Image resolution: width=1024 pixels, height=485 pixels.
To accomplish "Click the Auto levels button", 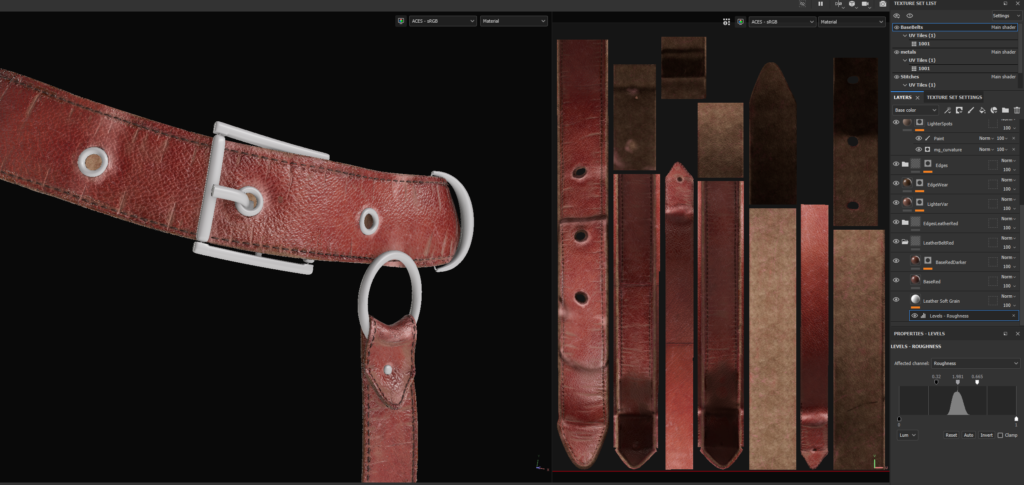I will (968, 435).
